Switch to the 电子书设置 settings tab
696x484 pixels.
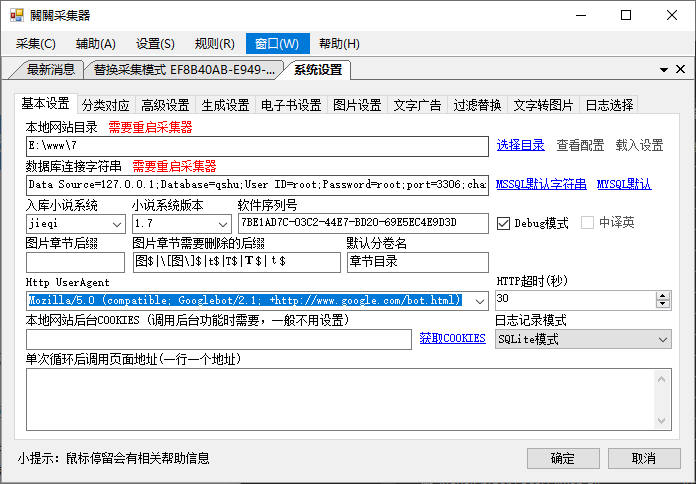(291, 105)
